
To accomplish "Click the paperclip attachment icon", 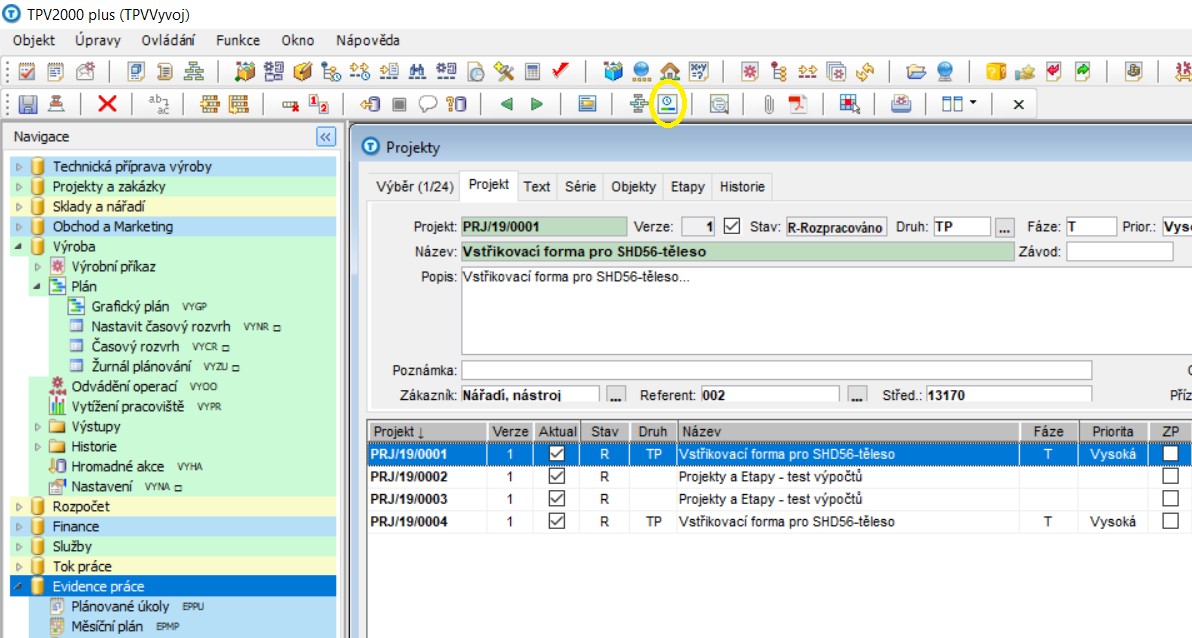I will point(769,105).
